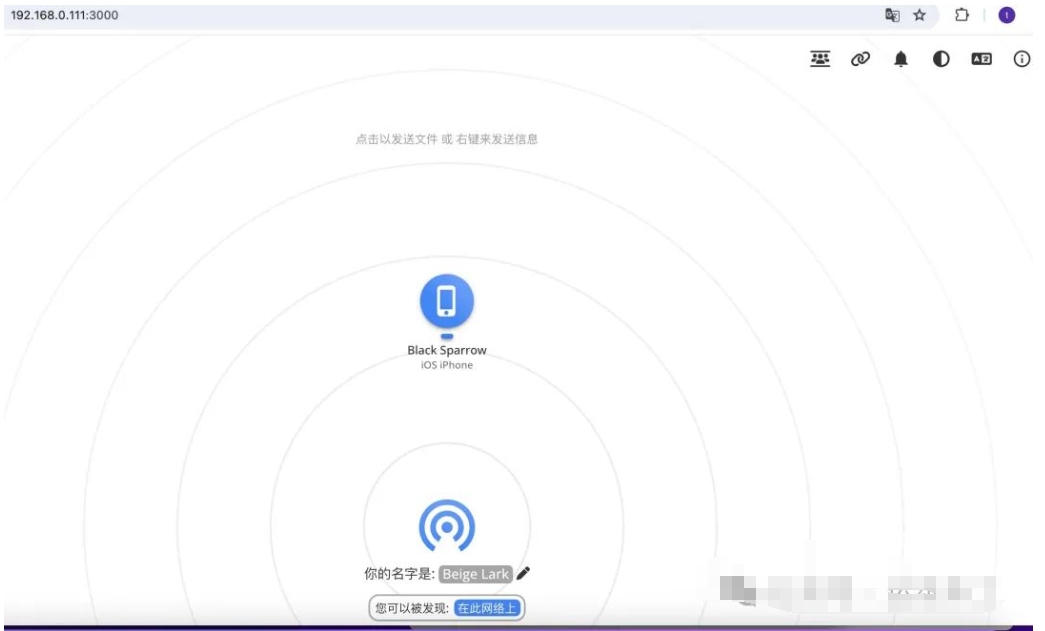Click the 你的名字是 label
This screenshot has width=1045, height=631.
[399, 574]
